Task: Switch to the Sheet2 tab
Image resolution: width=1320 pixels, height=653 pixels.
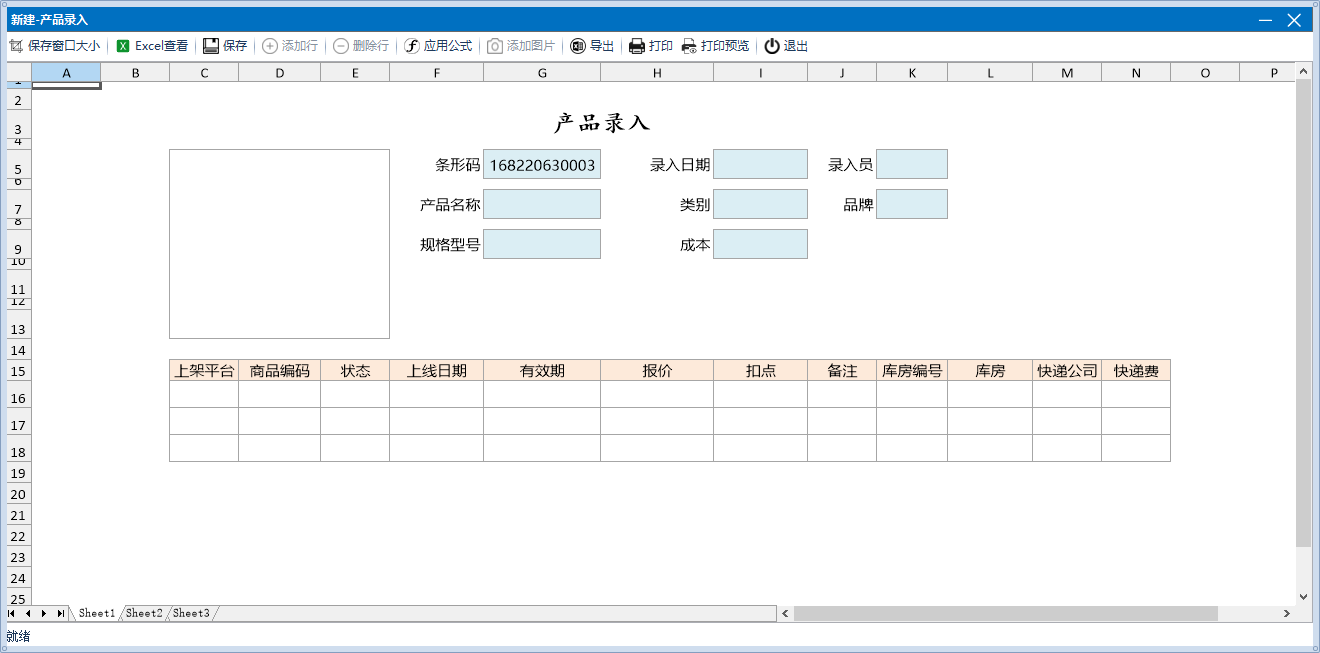Action: [144, 613]
